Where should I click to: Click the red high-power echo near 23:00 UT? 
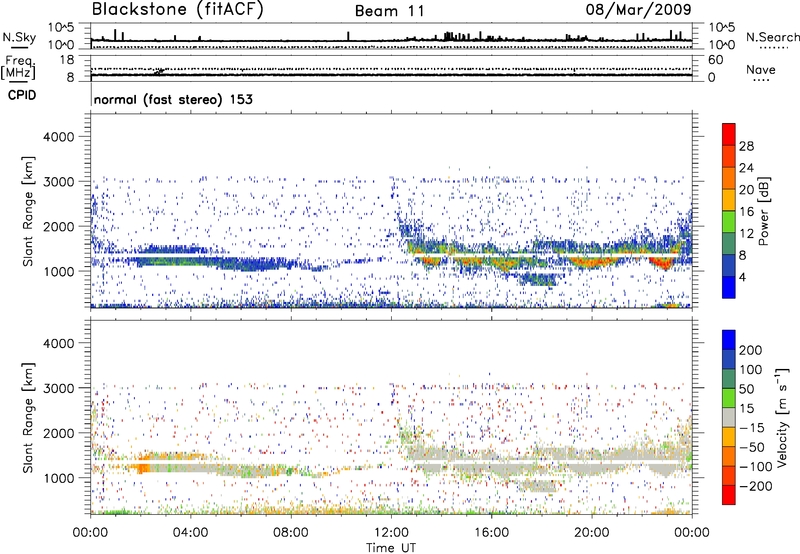click(664, 263)
